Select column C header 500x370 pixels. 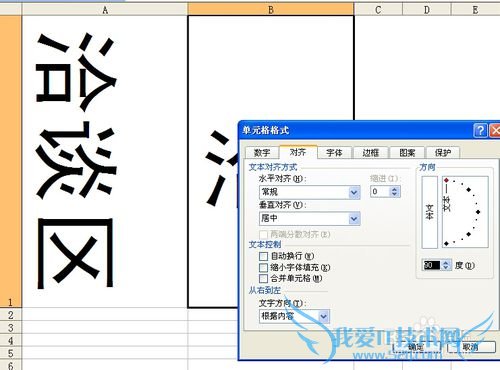tap(378, 10)
